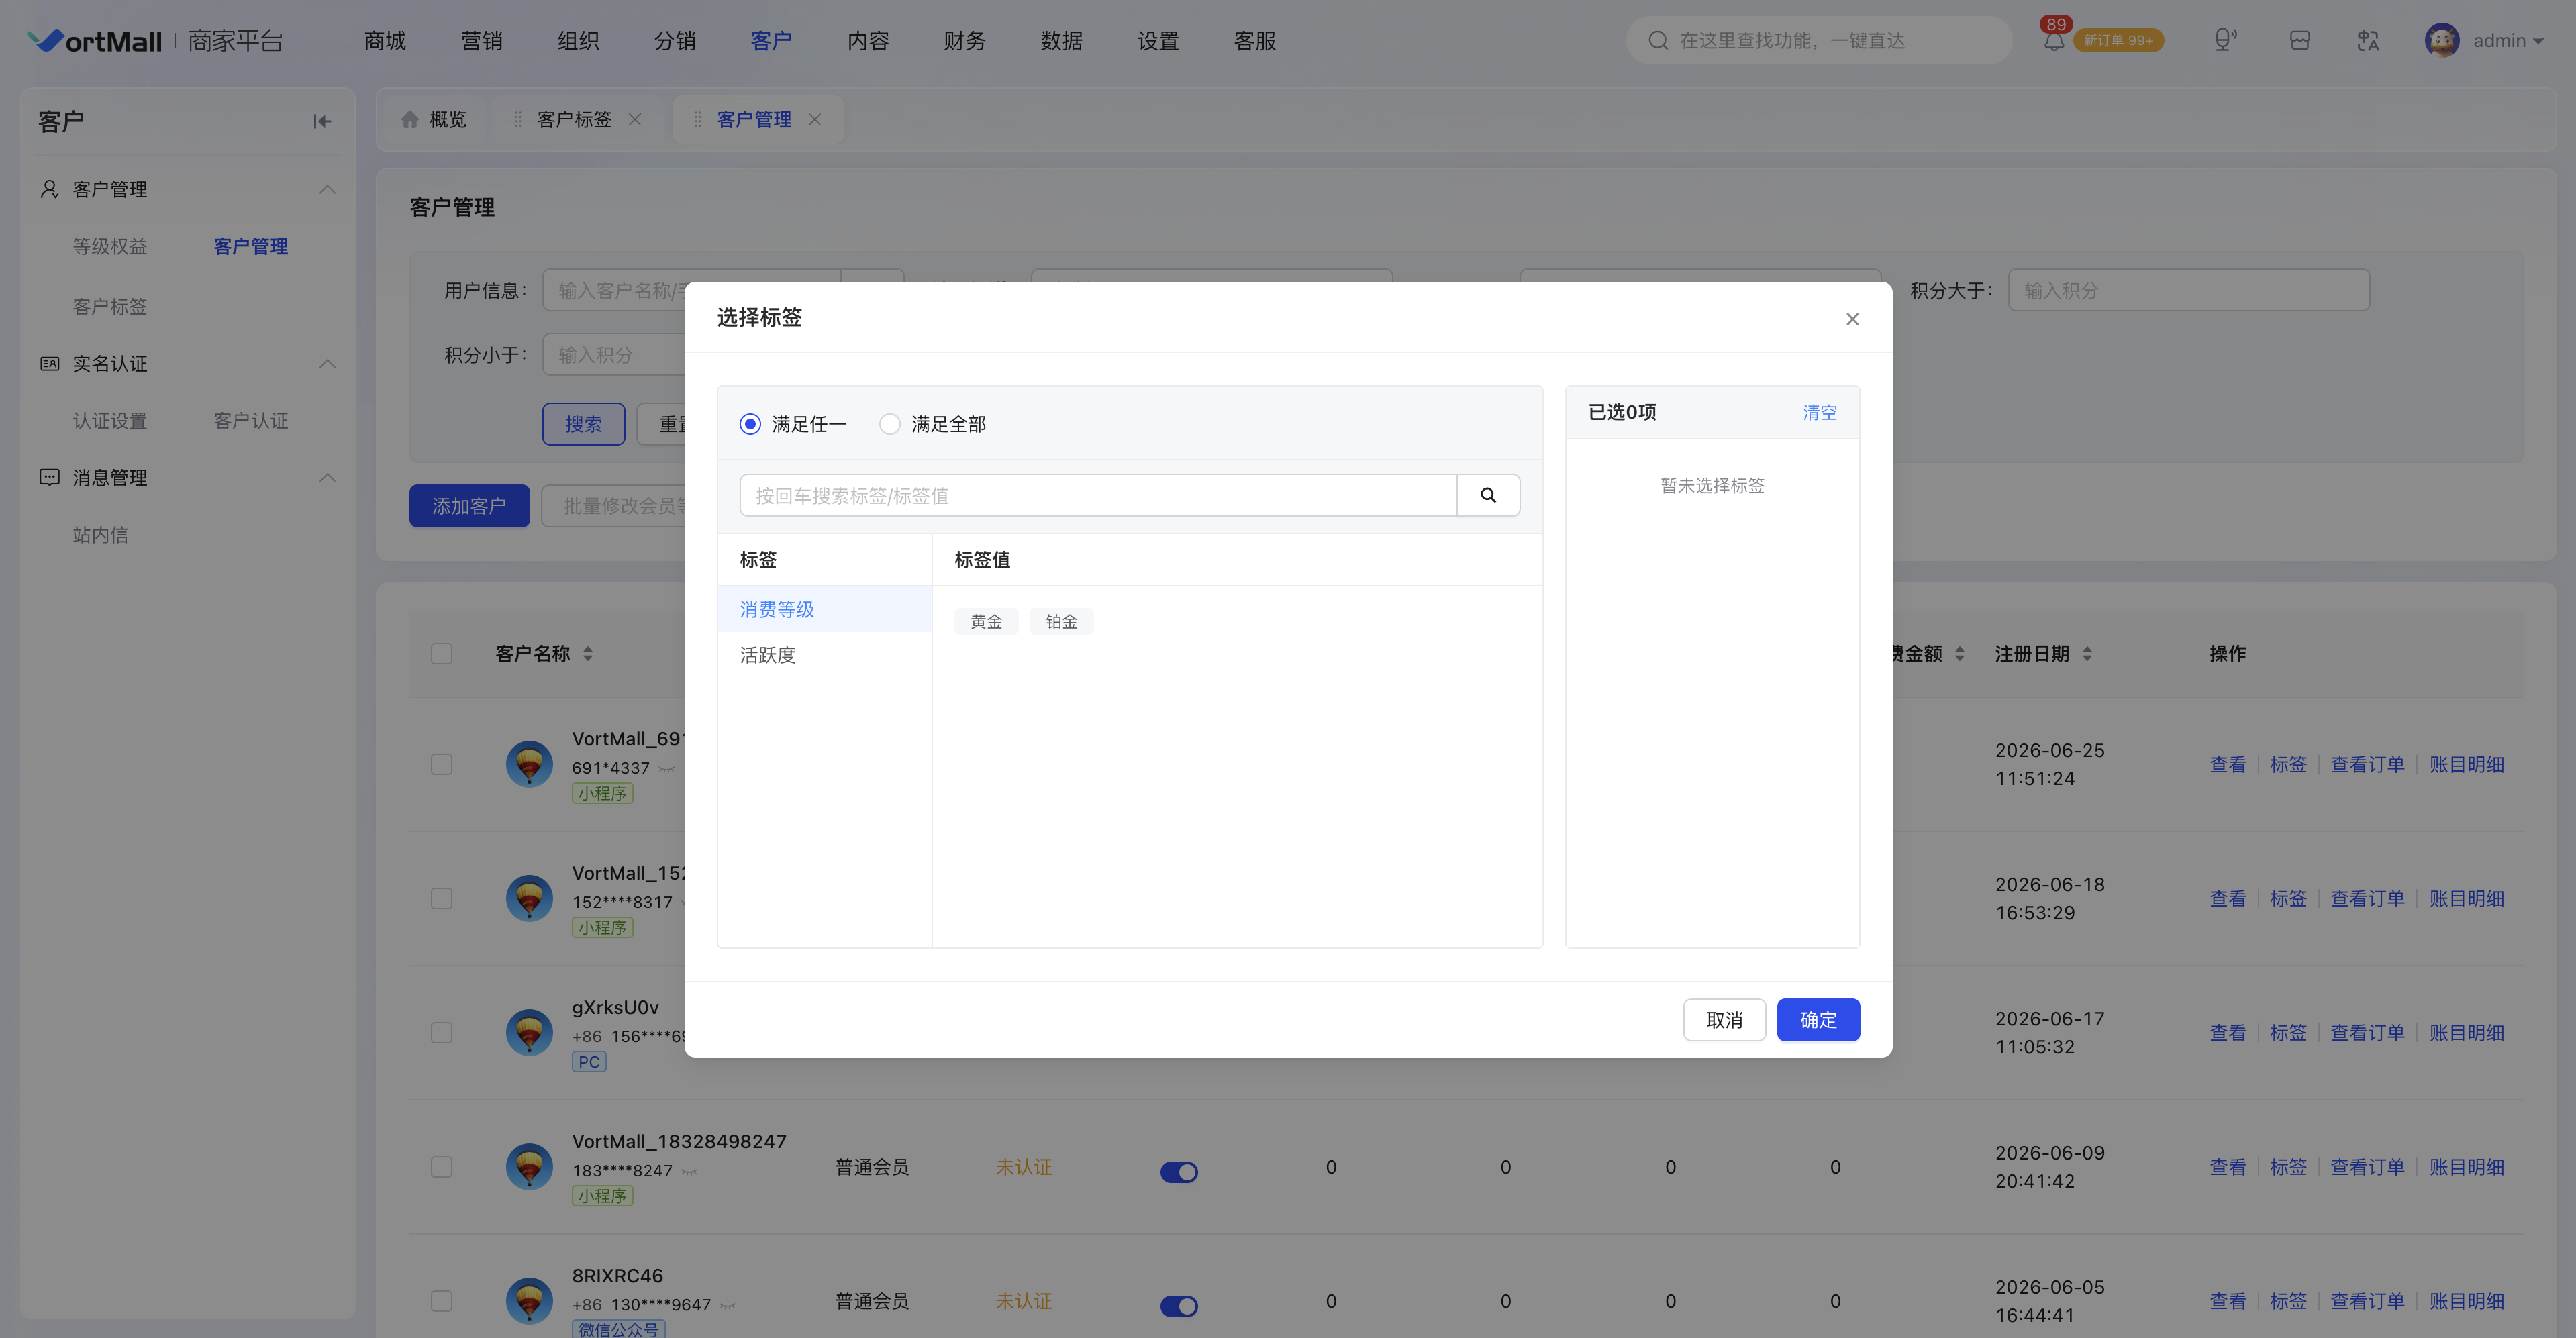This screenshot has width=2576, height=1338.
Task: Click the language translation icon
Action: (2367, 40)
